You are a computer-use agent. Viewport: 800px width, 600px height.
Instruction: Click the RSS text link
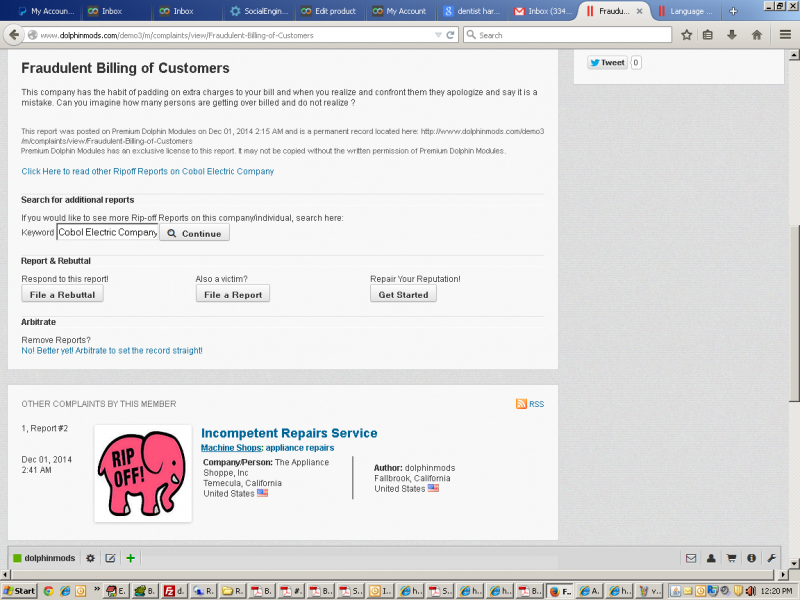[537, 404]
